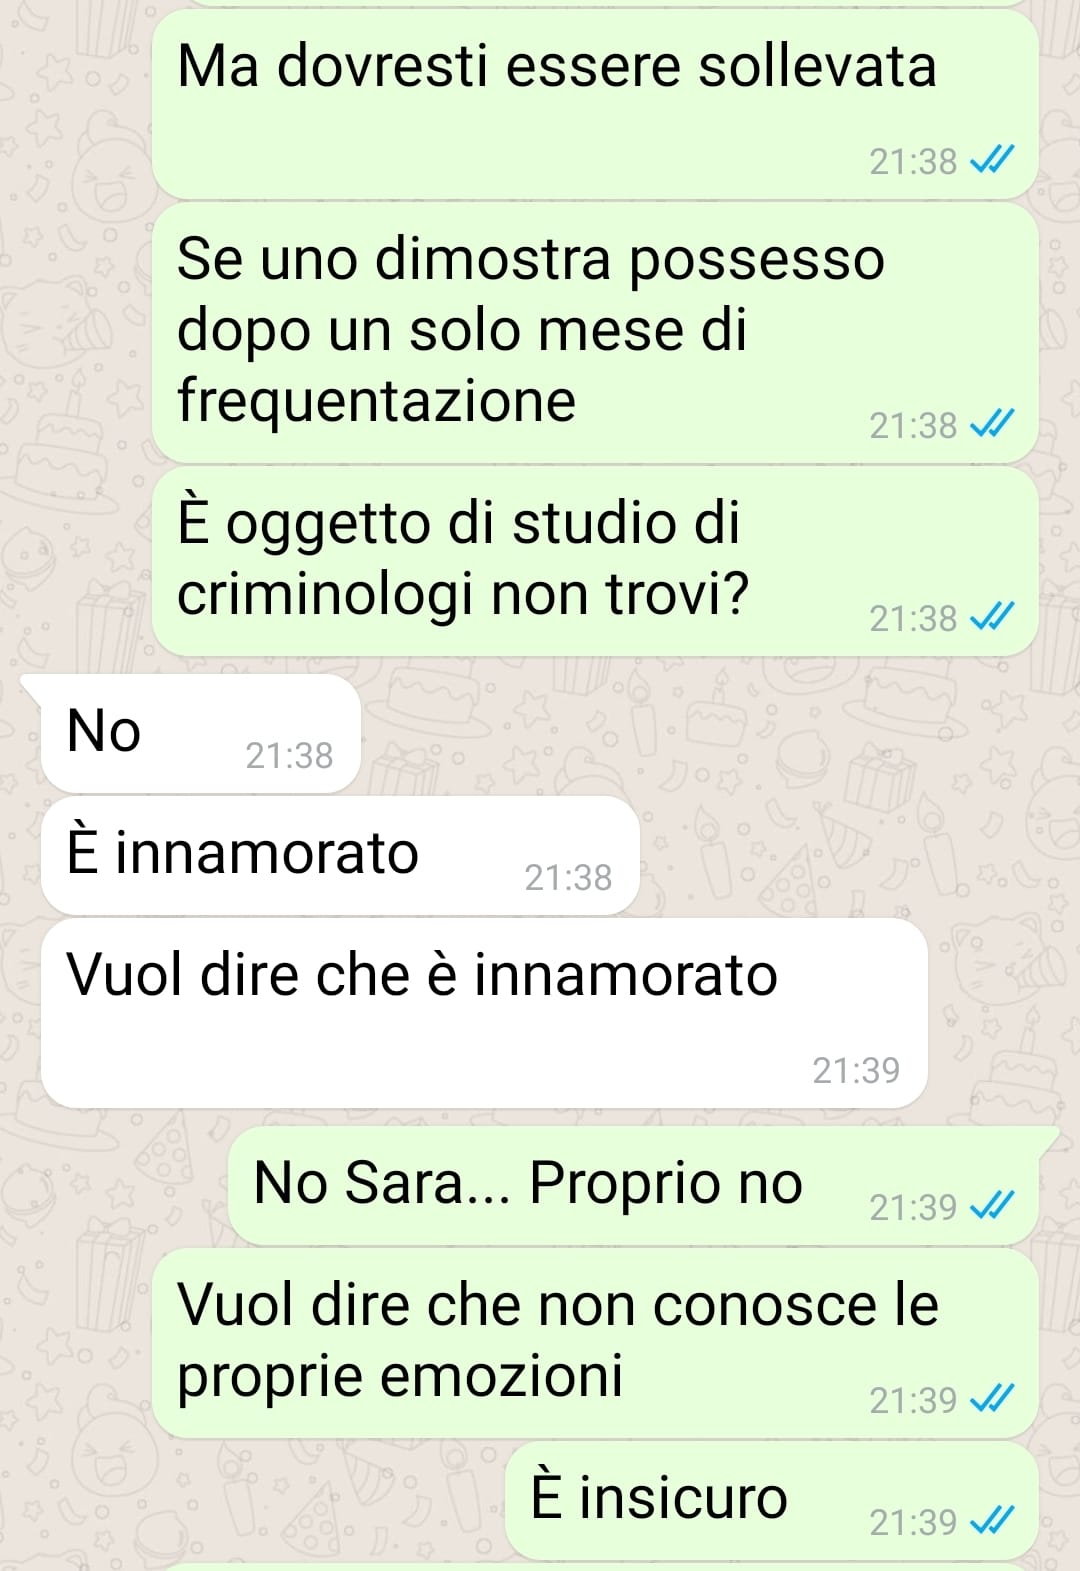Tap the 'È oggetto di studio di criminologi' bubble
Viewport: 1080px width, 1571px height.
[x=595, y=562]
